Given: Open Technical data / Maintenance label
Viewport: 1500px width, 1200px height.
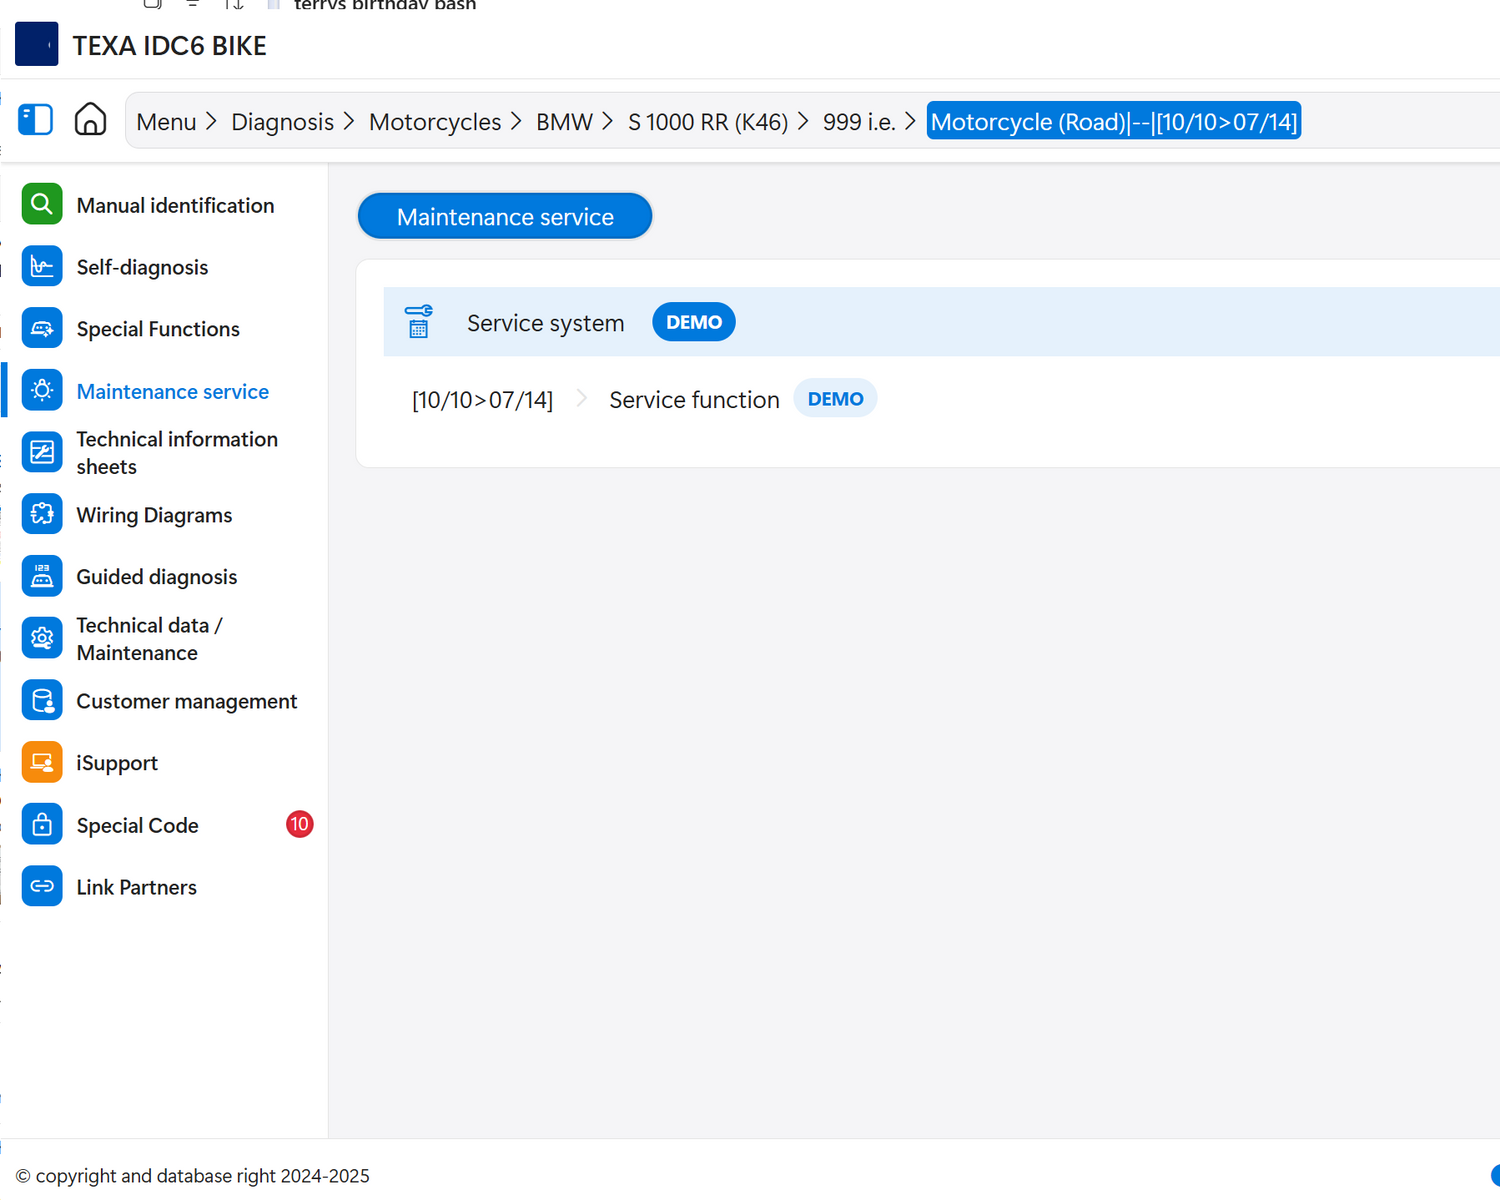Looking at the screenshot, I should 150,639.
